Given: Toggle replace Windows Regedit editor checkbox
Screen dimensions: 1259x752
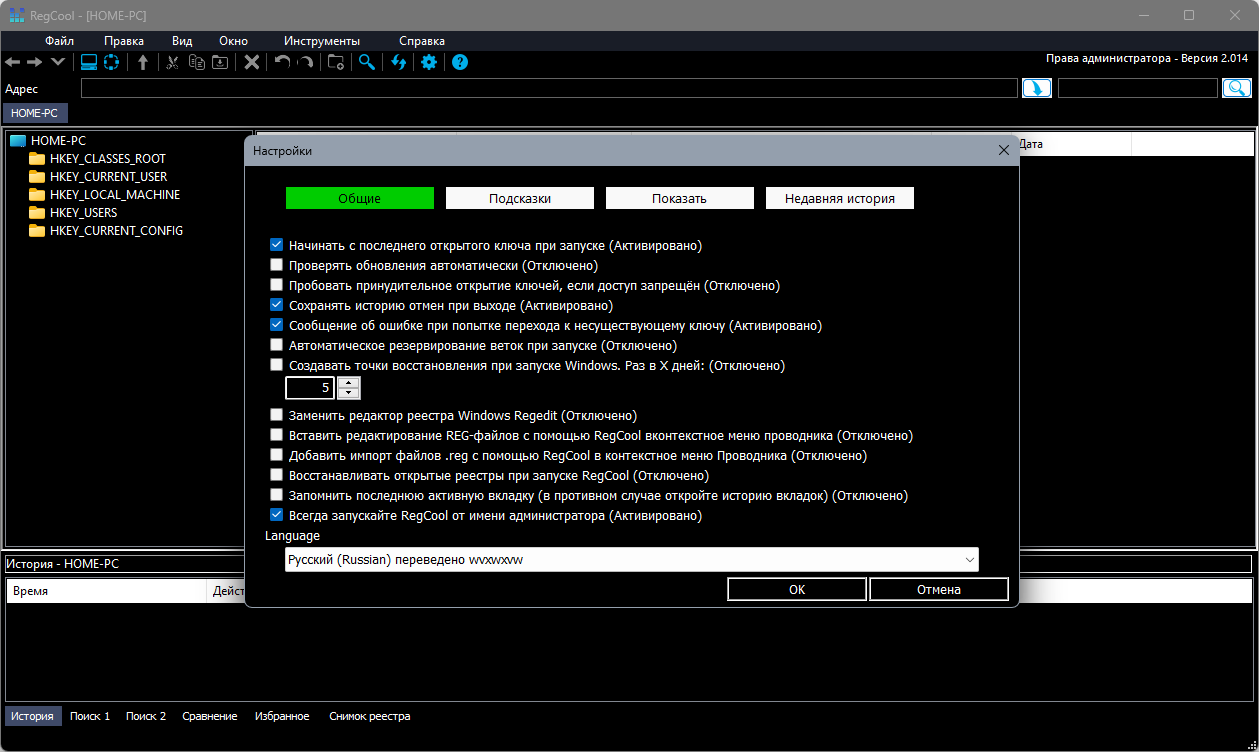Looking at the screenshot, I should click(277, 415).
